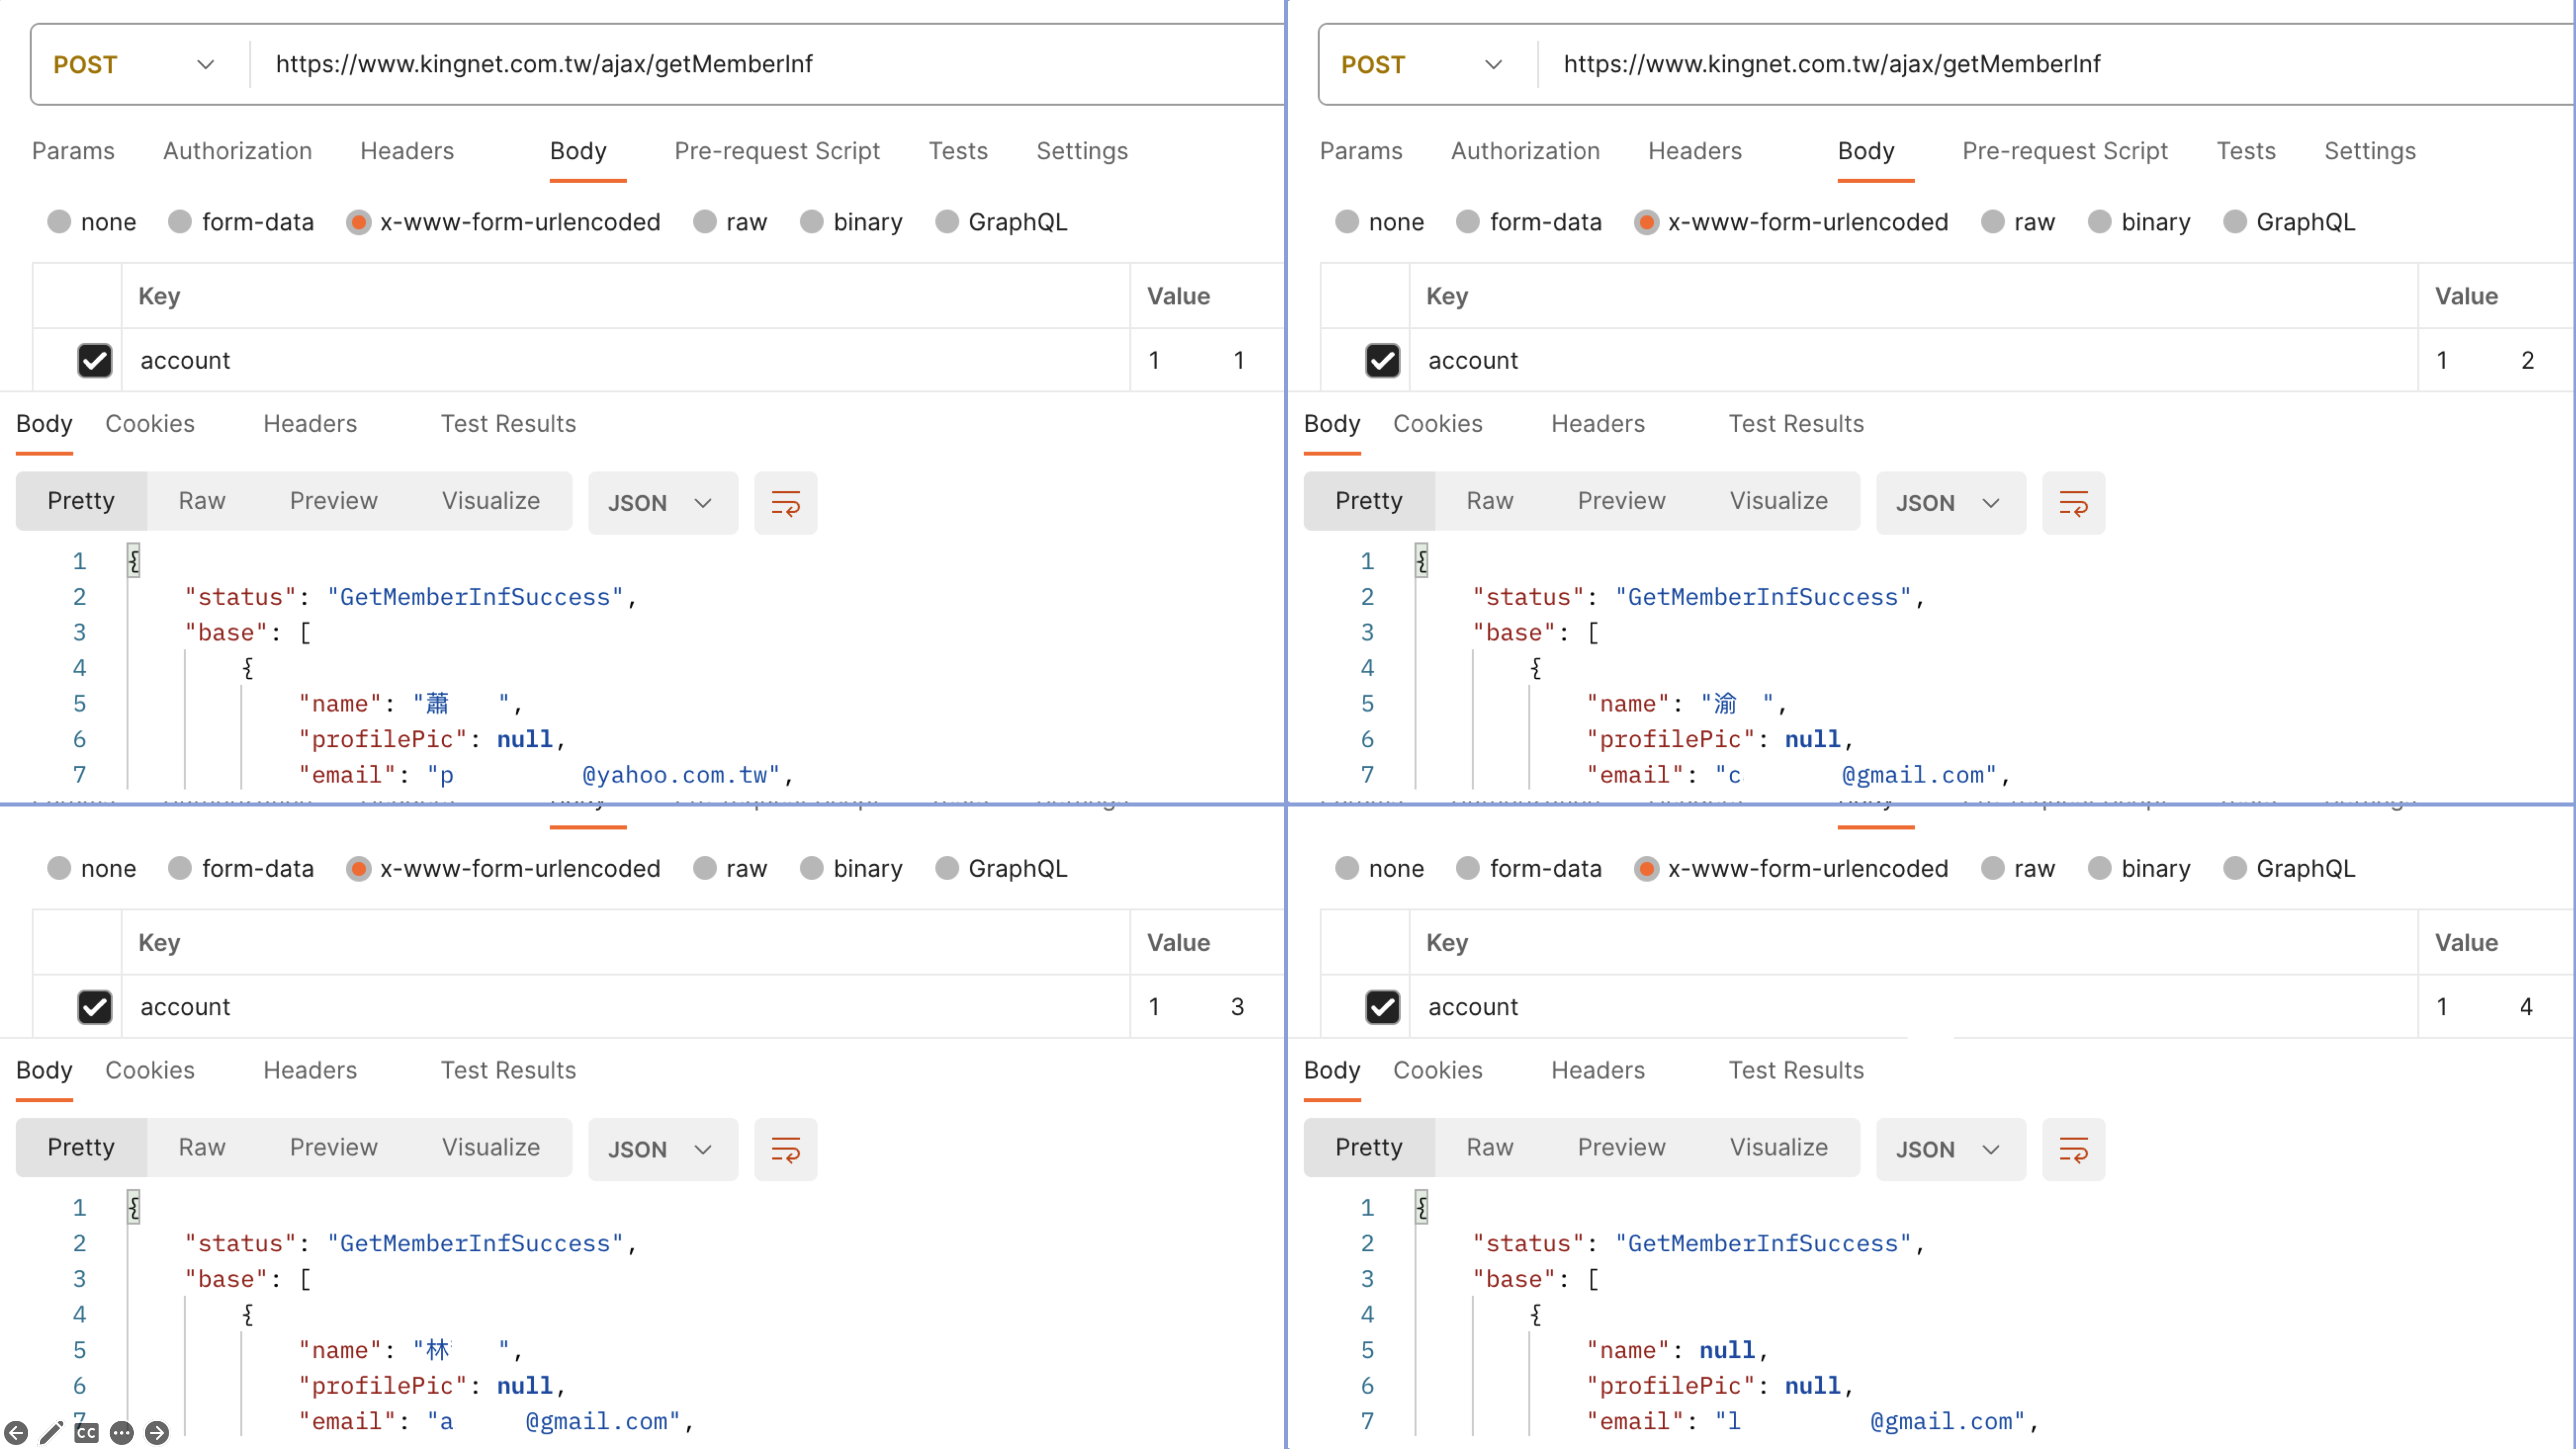Click the account value cell in bottom-right panel

[x=2496, y=1007]
